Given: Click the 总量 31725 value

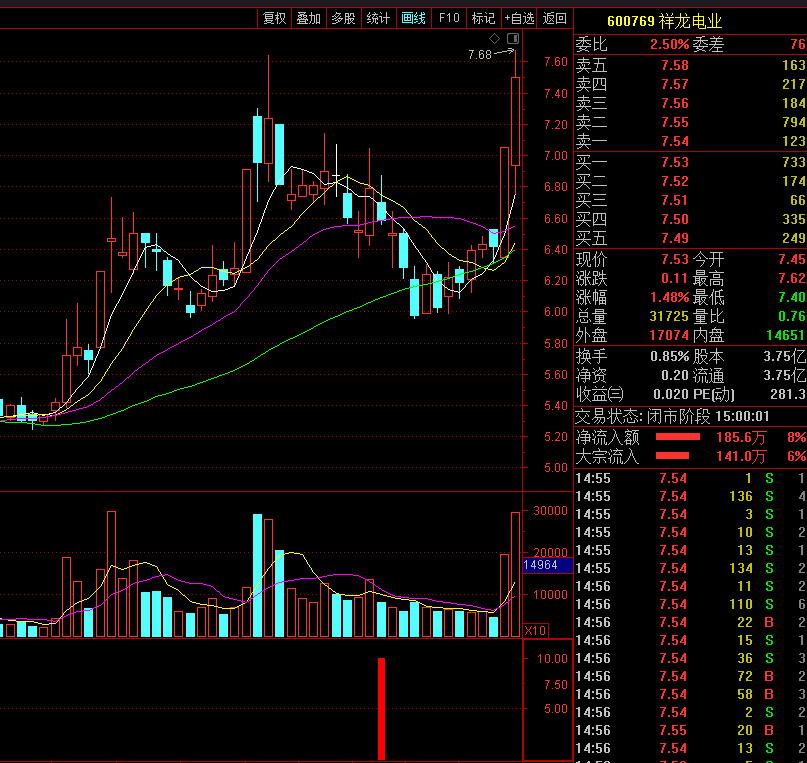Looking at the screenshot, I should click(669, 316).
